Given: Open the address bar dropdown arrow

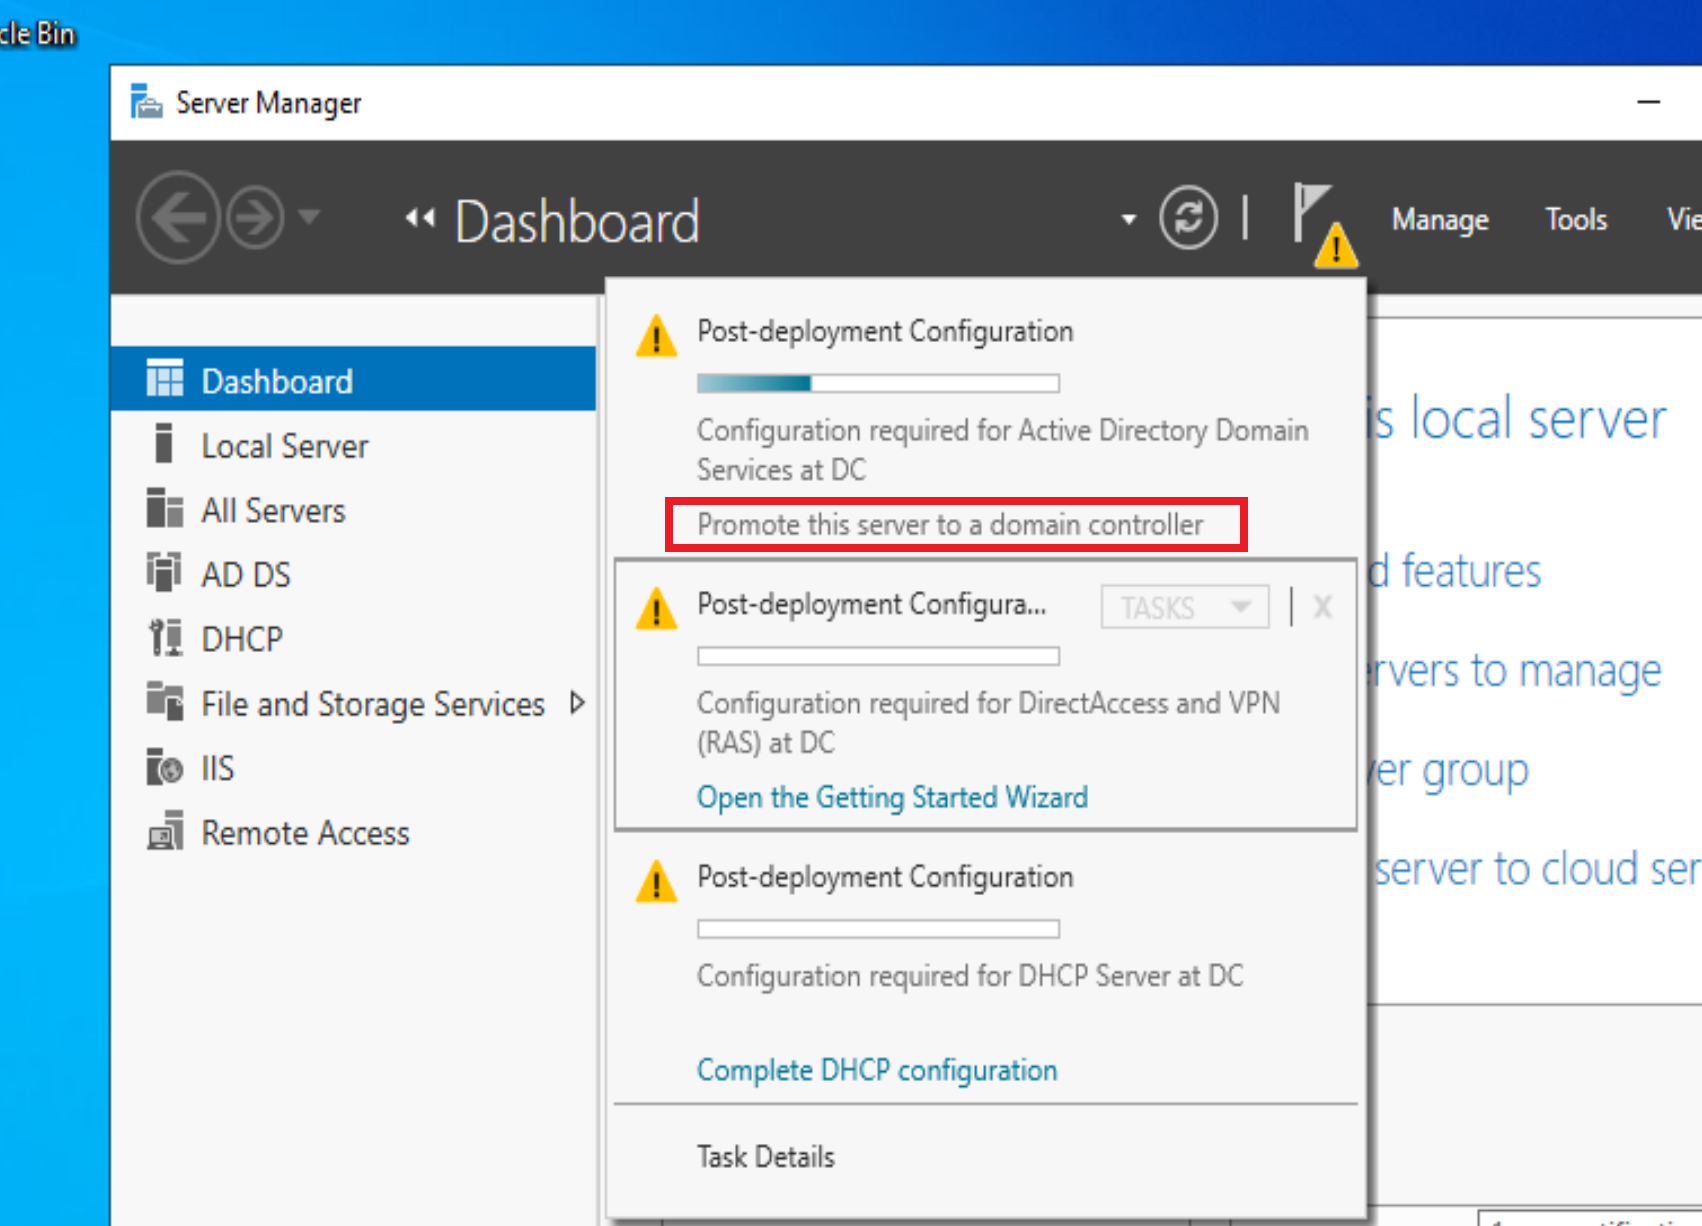Looking at the screenshot, I should click(x=1129, y=219).
